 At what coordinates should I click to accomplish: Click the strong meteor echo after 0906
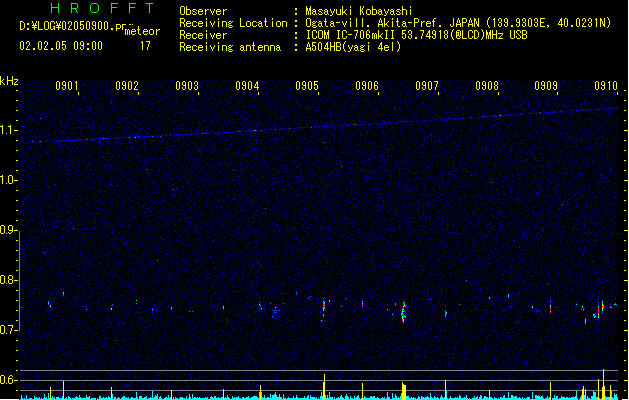[404, 312]
